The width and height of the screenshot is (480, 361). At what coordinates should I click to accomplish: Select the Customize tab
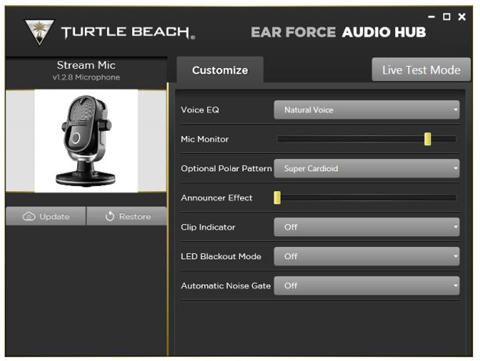(x=220, y=70)
